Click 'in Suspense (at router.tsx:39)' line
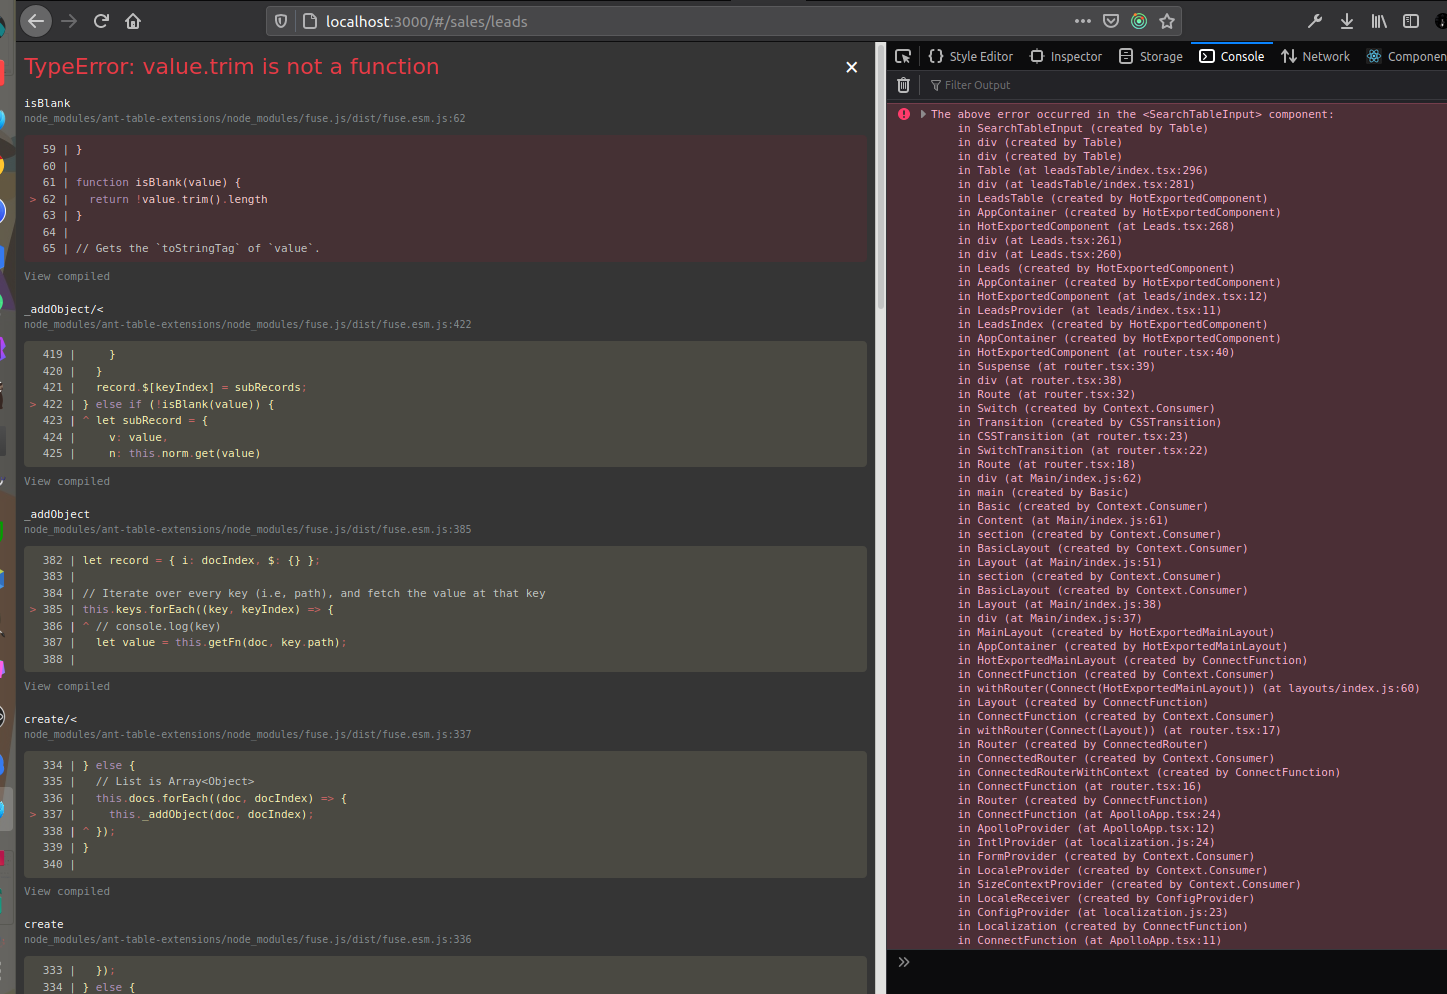The image size is (1447, 994). point(1056,366)
